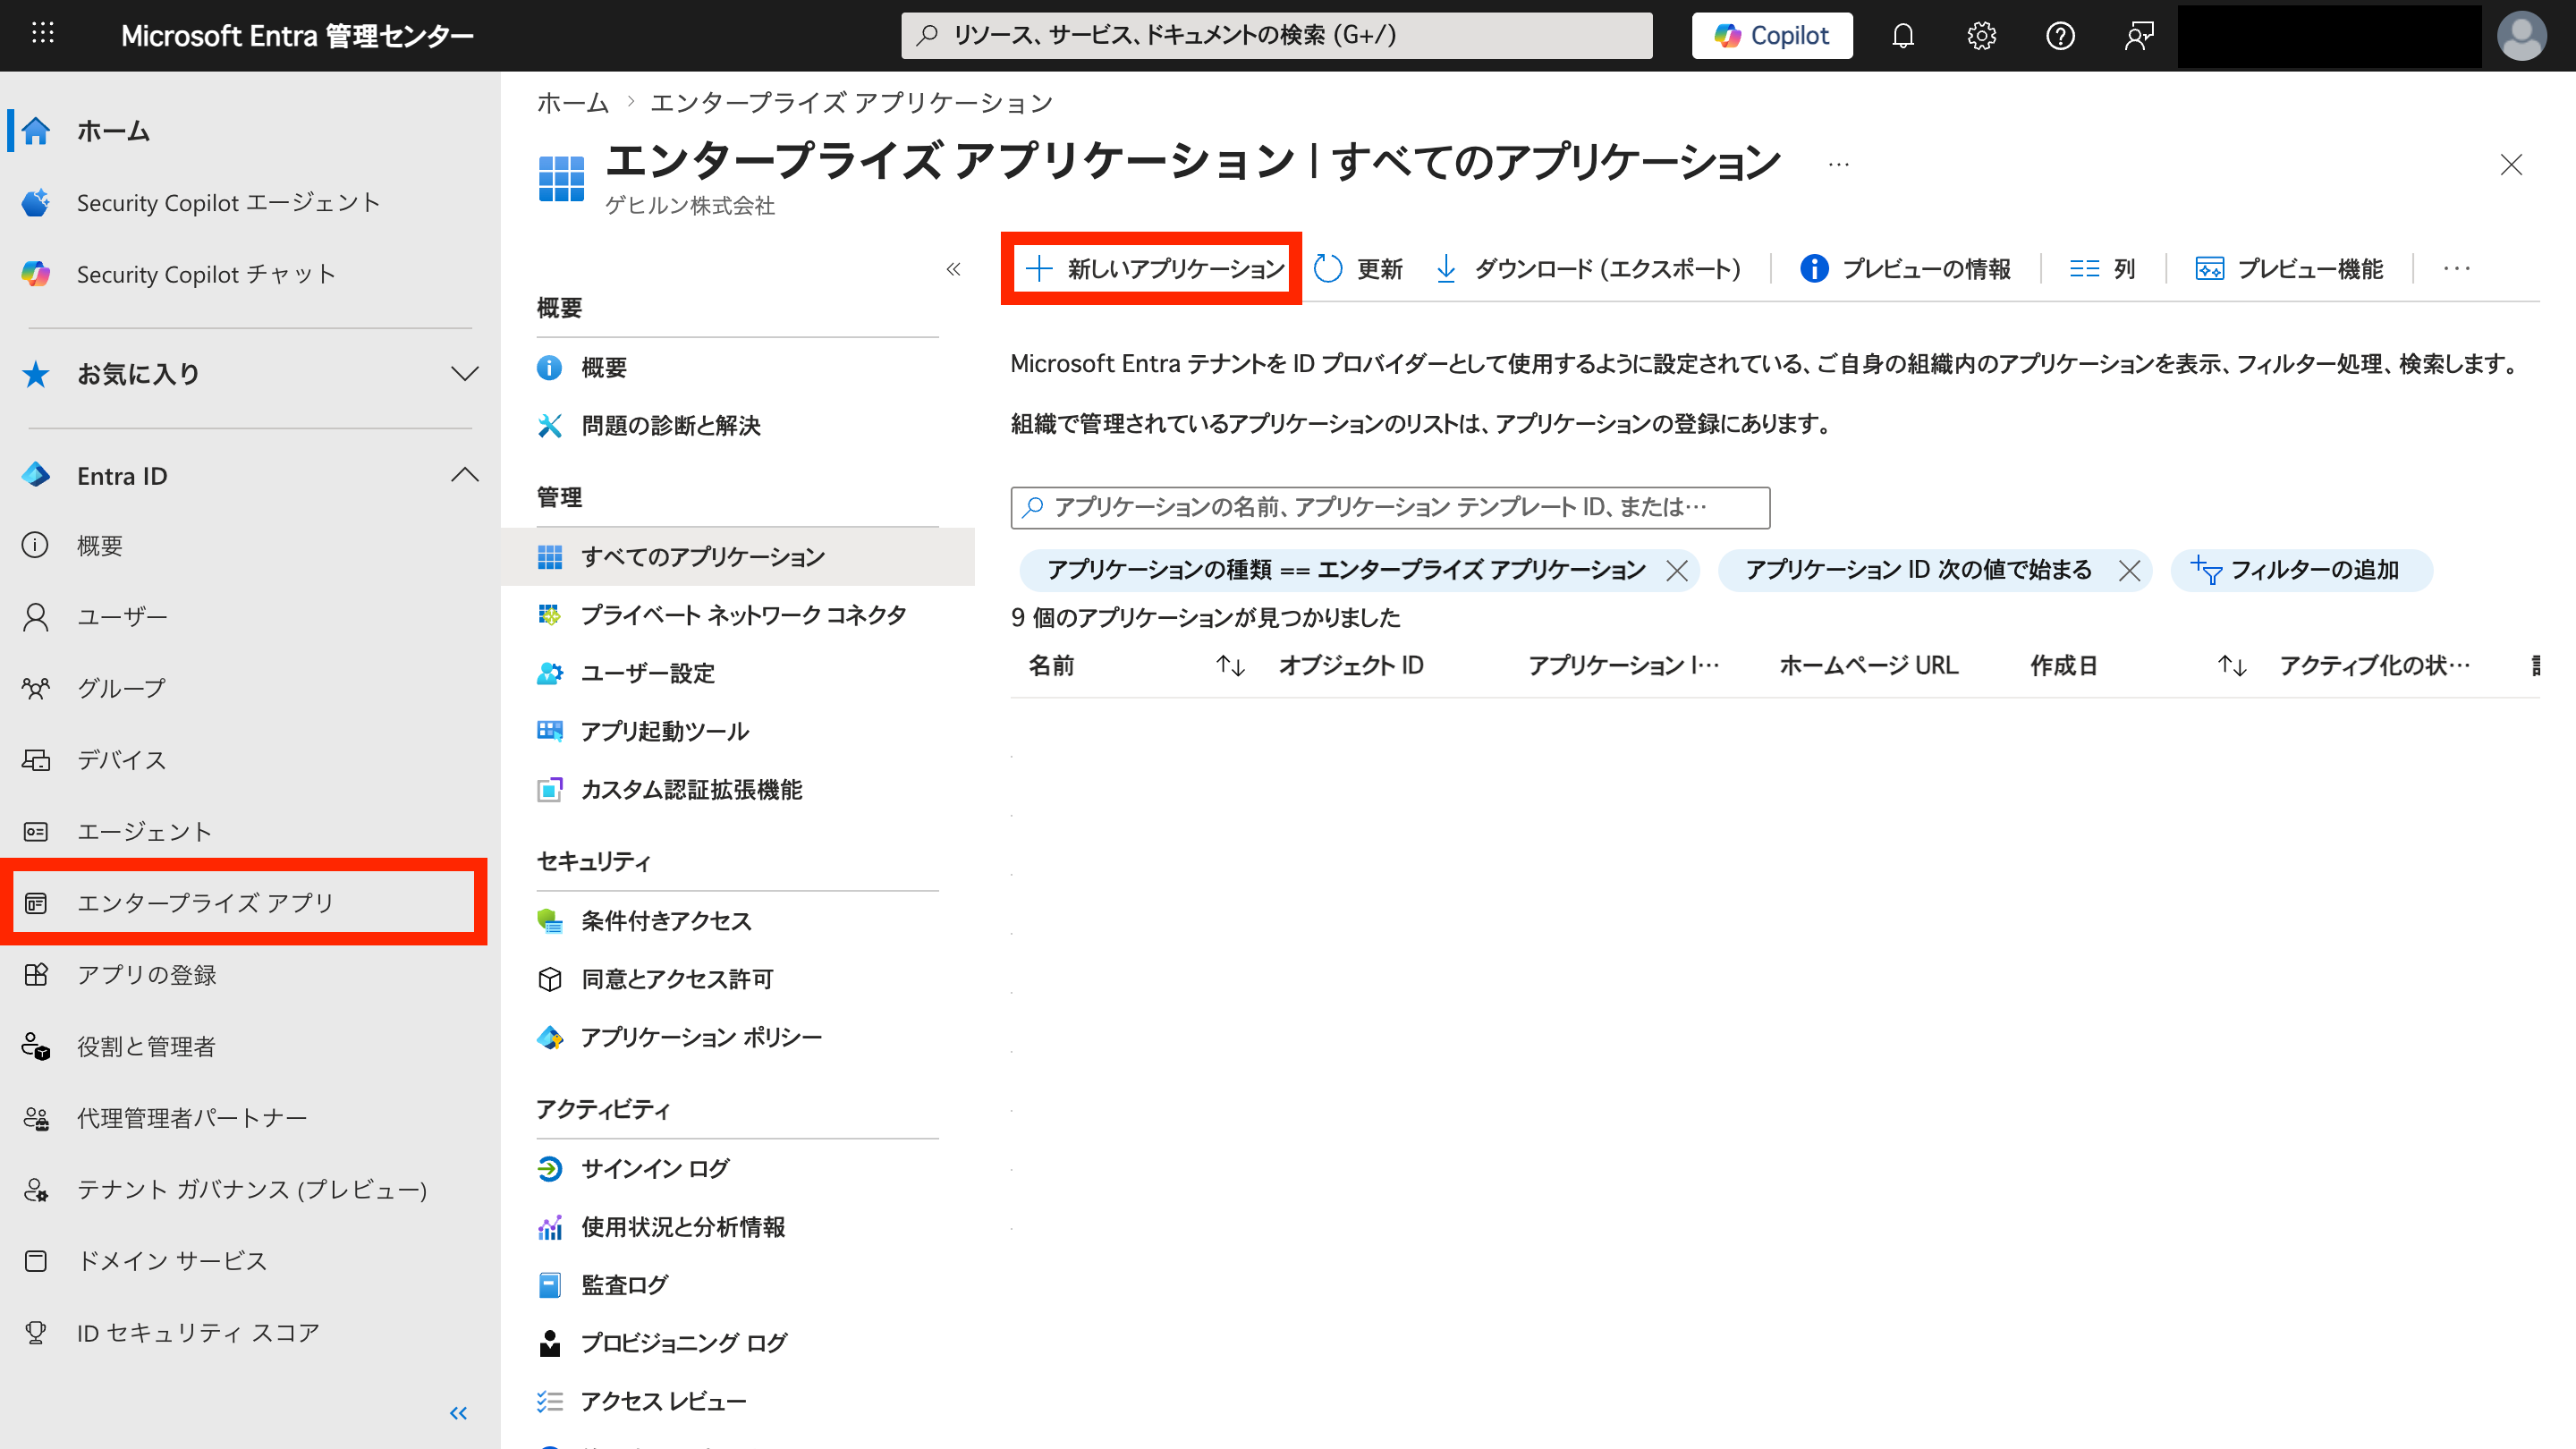Click ダウンロード (エクスポート) button
This screenshot has width=2576, height=1449.
(x=1589, y=269)
